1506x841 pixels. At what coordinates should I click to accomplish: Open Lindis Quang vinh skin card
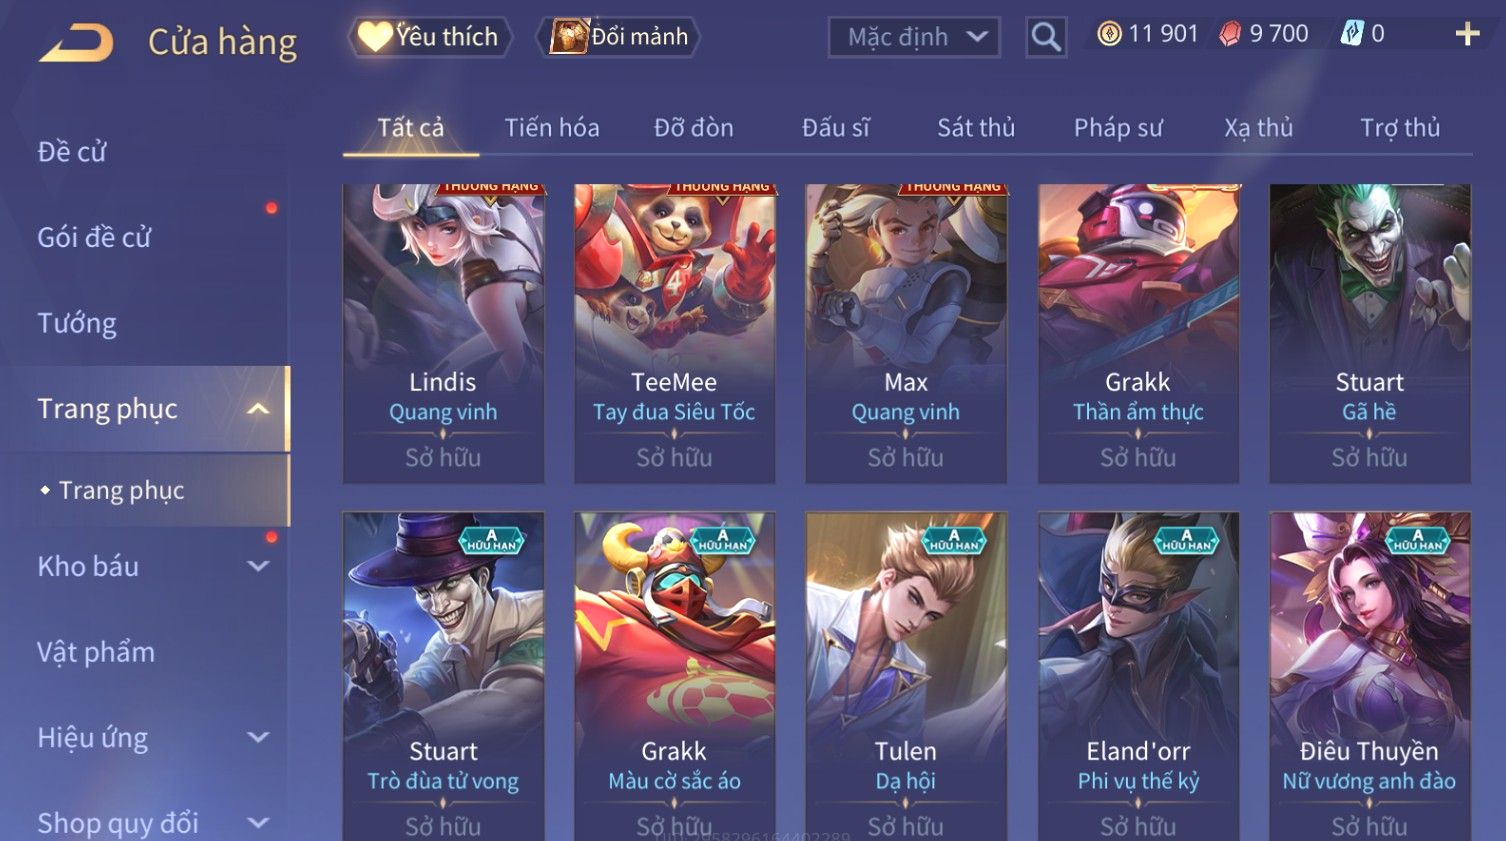pos(443,334)
